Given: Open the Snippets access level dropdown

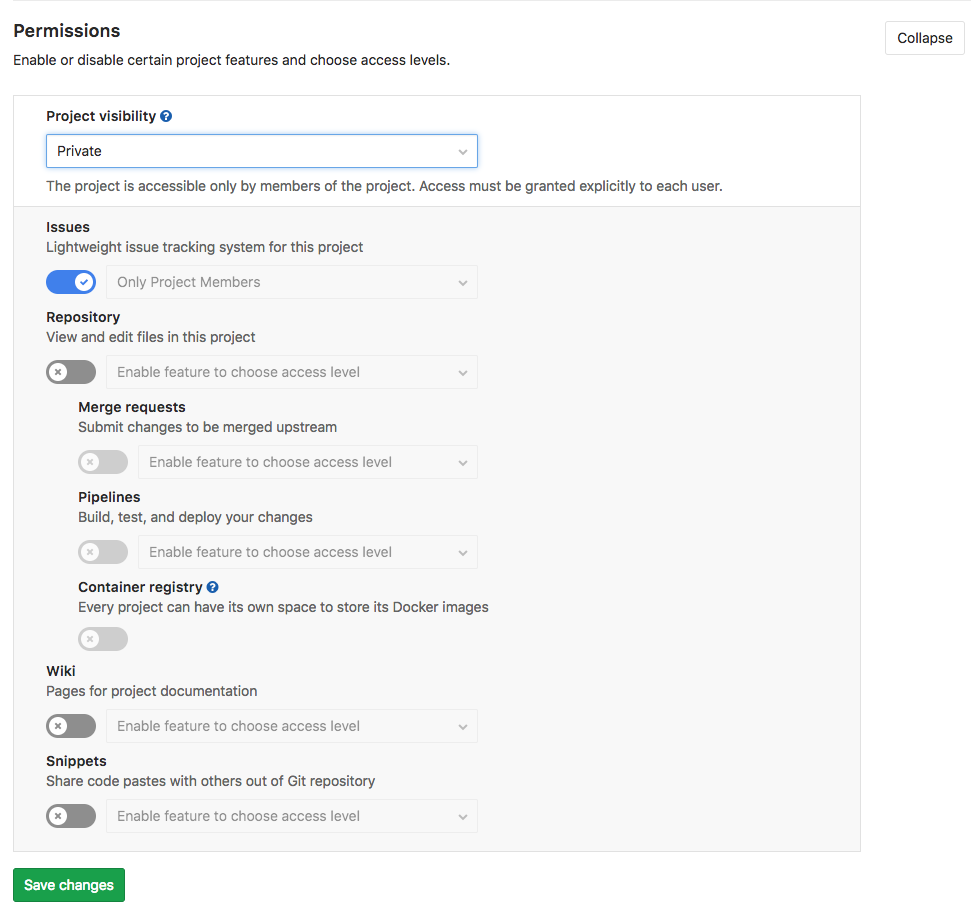Looking at the screenshot, I should point(291,815).
